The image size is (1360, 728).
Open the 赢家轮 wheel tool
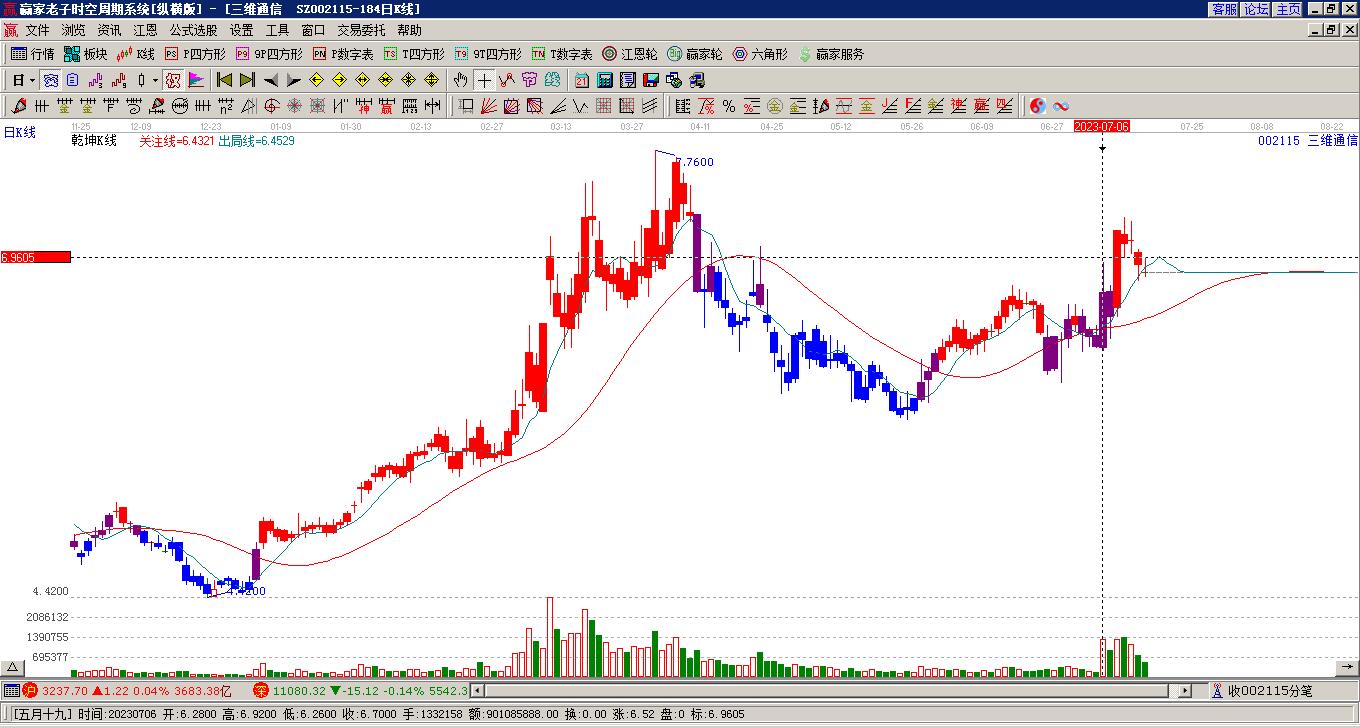pos(694,54)
